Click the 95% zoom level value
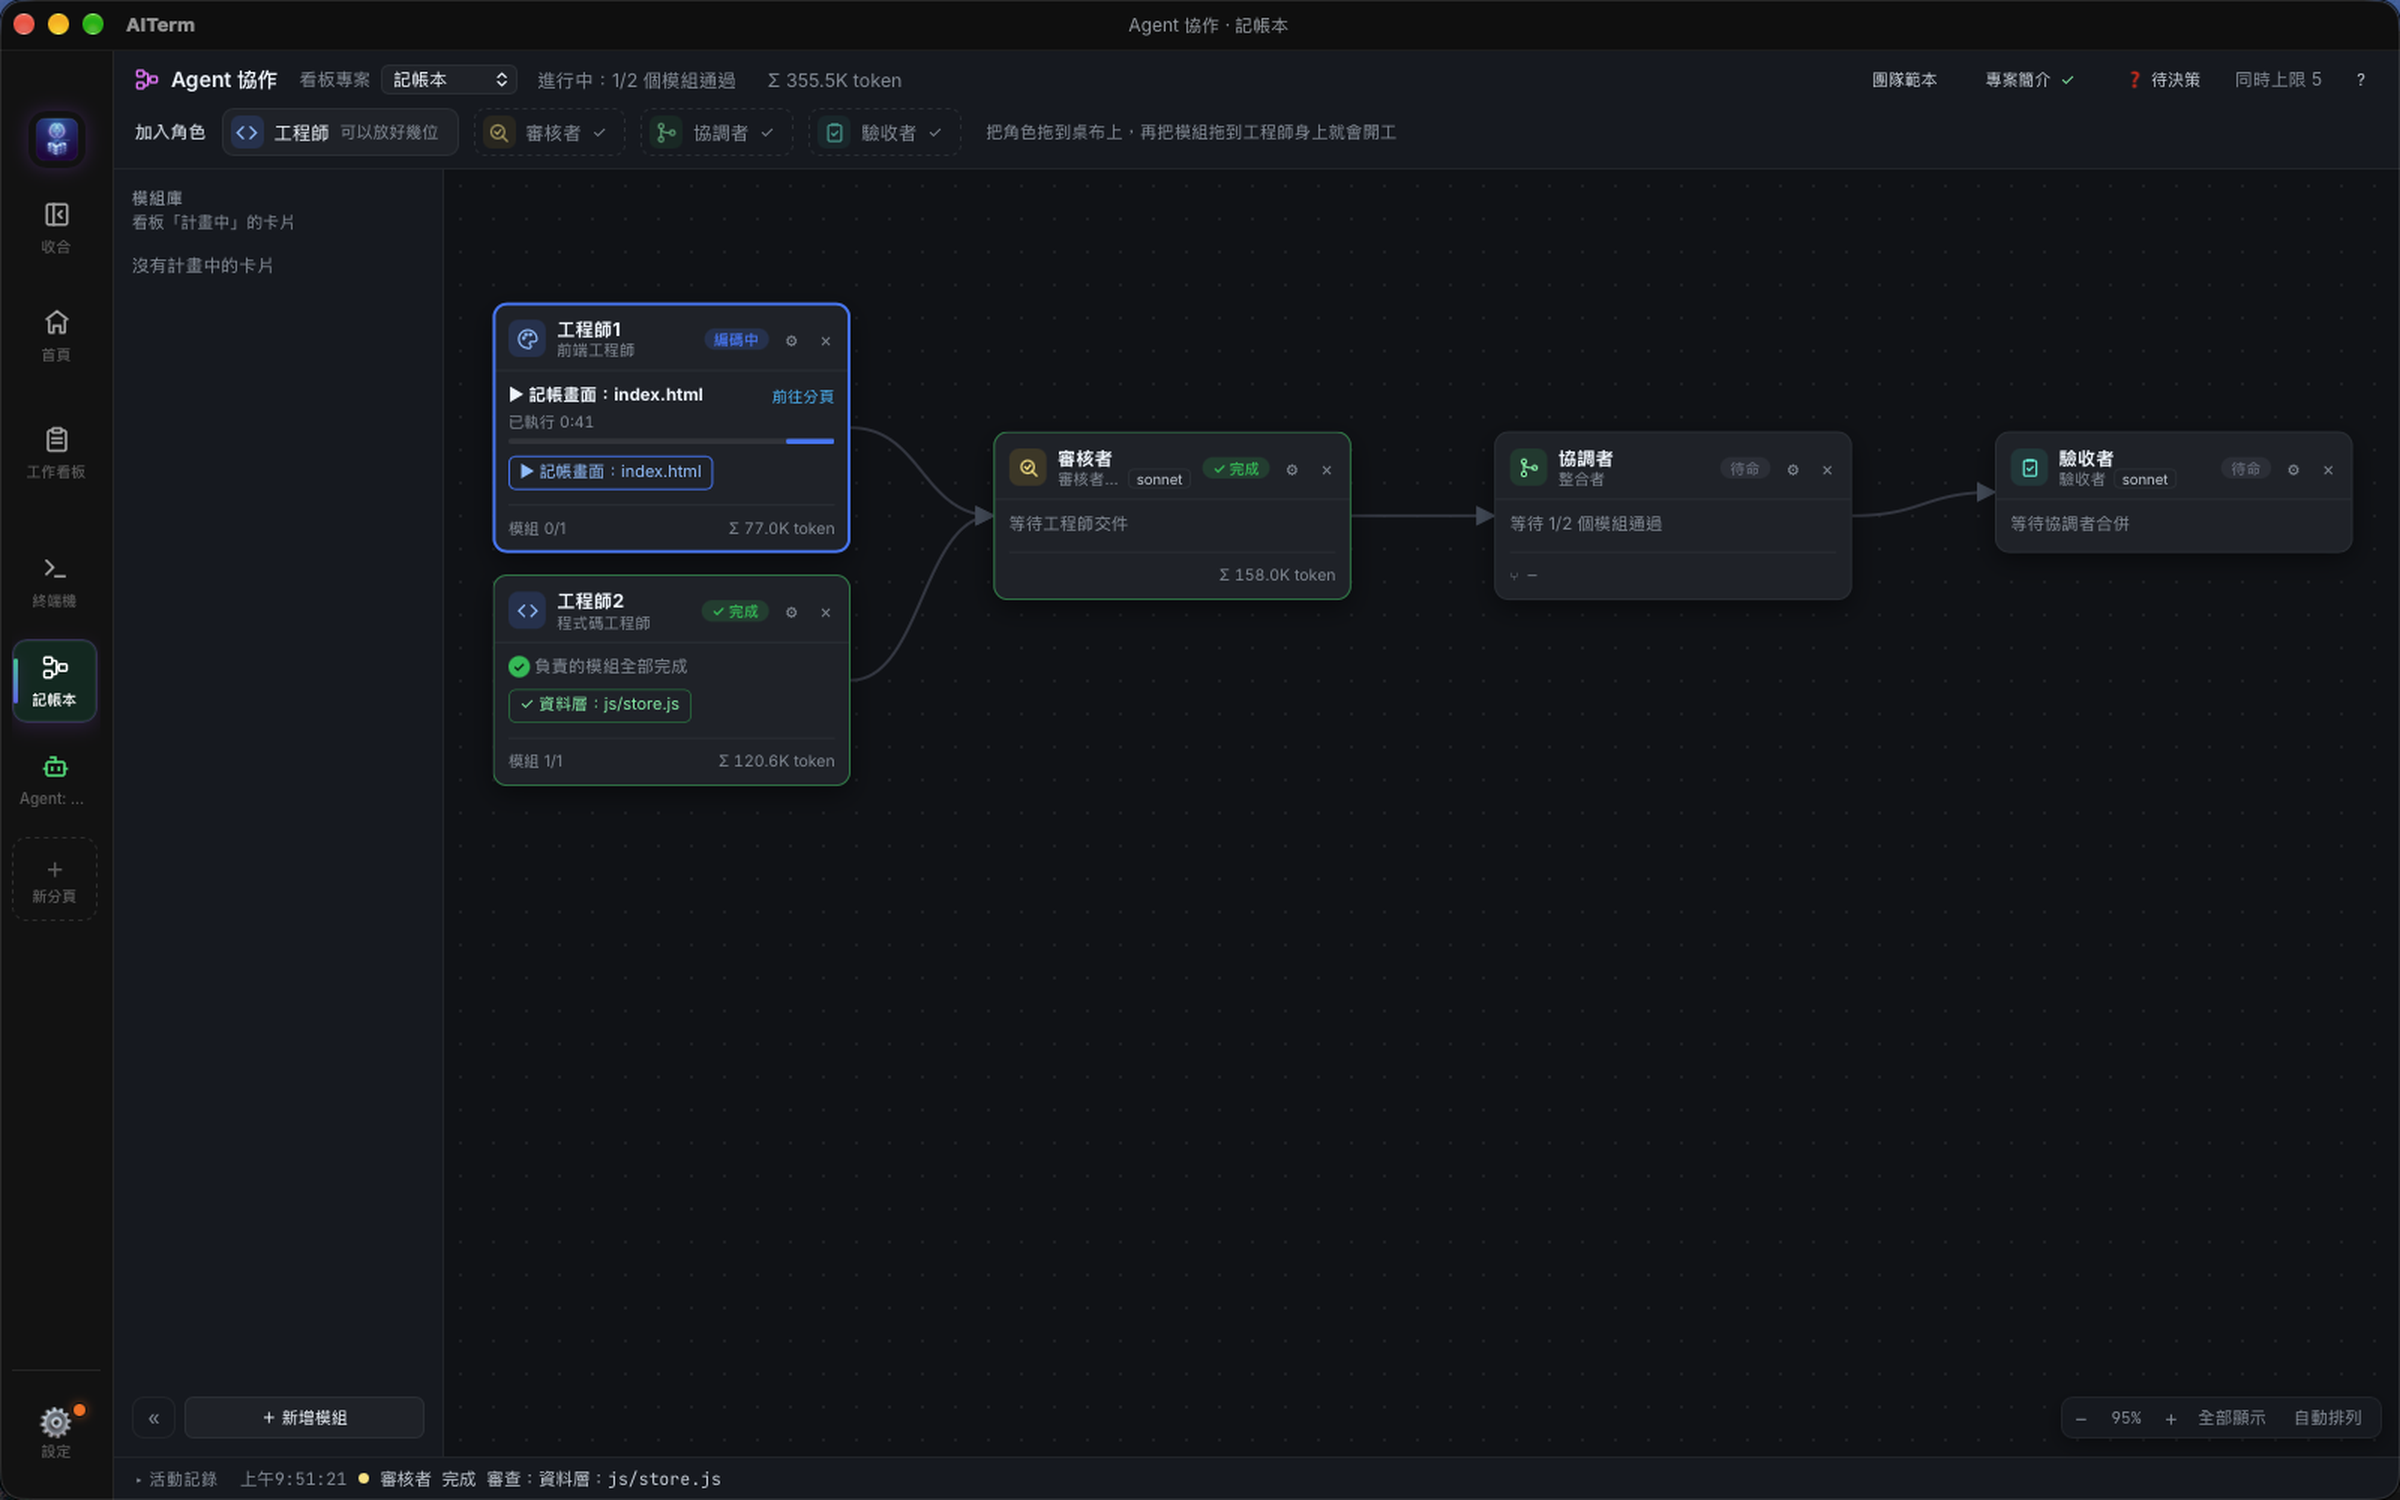This screenshot has width=2400, height=1500. pyautogui.click(x=2126, y=1419)
